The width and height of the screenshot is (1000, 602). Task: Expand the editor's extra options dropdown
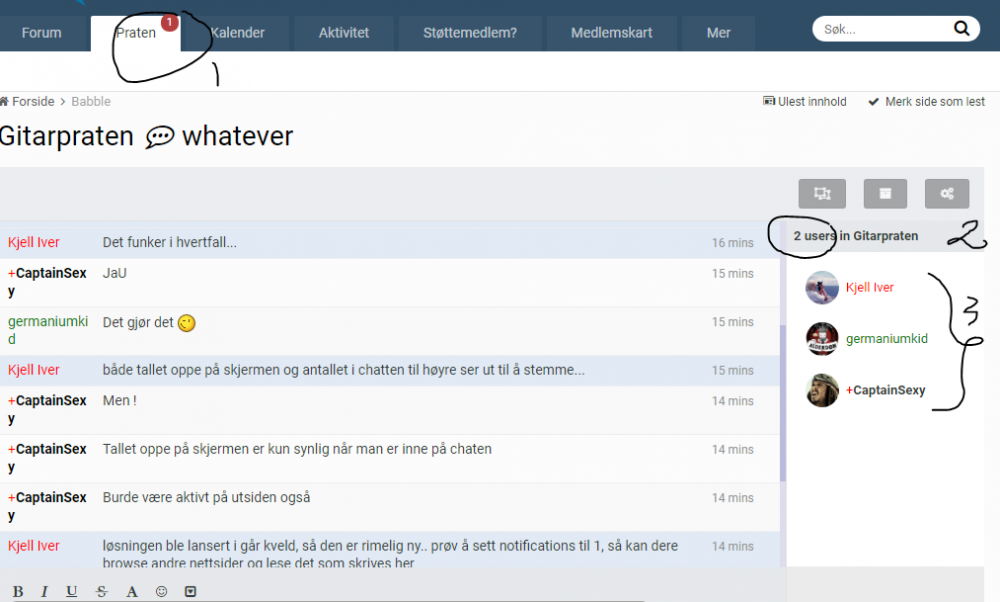click(x=191, y=591)
